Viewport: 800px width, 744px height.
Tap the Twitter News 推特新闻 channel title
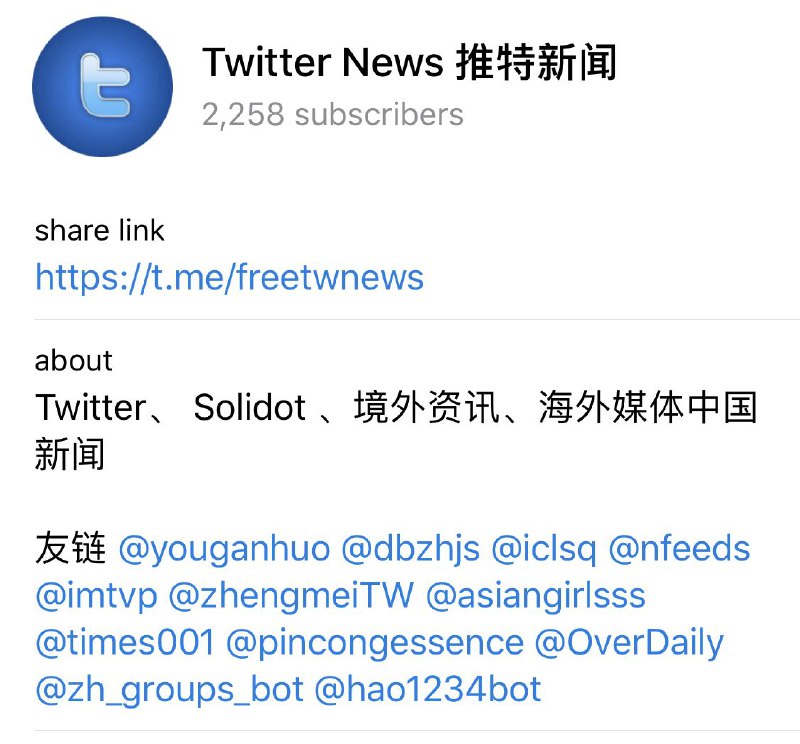click(409, 62)
